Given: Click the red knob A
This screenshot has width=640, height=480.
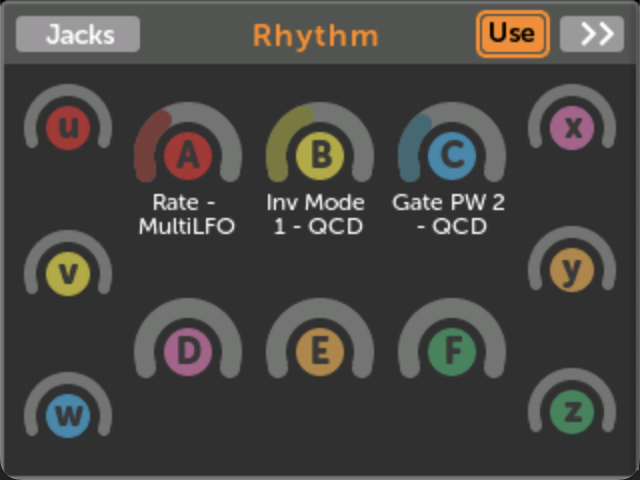Looking at the screenshot, I should pyautogui.click(x=188, y=156).
